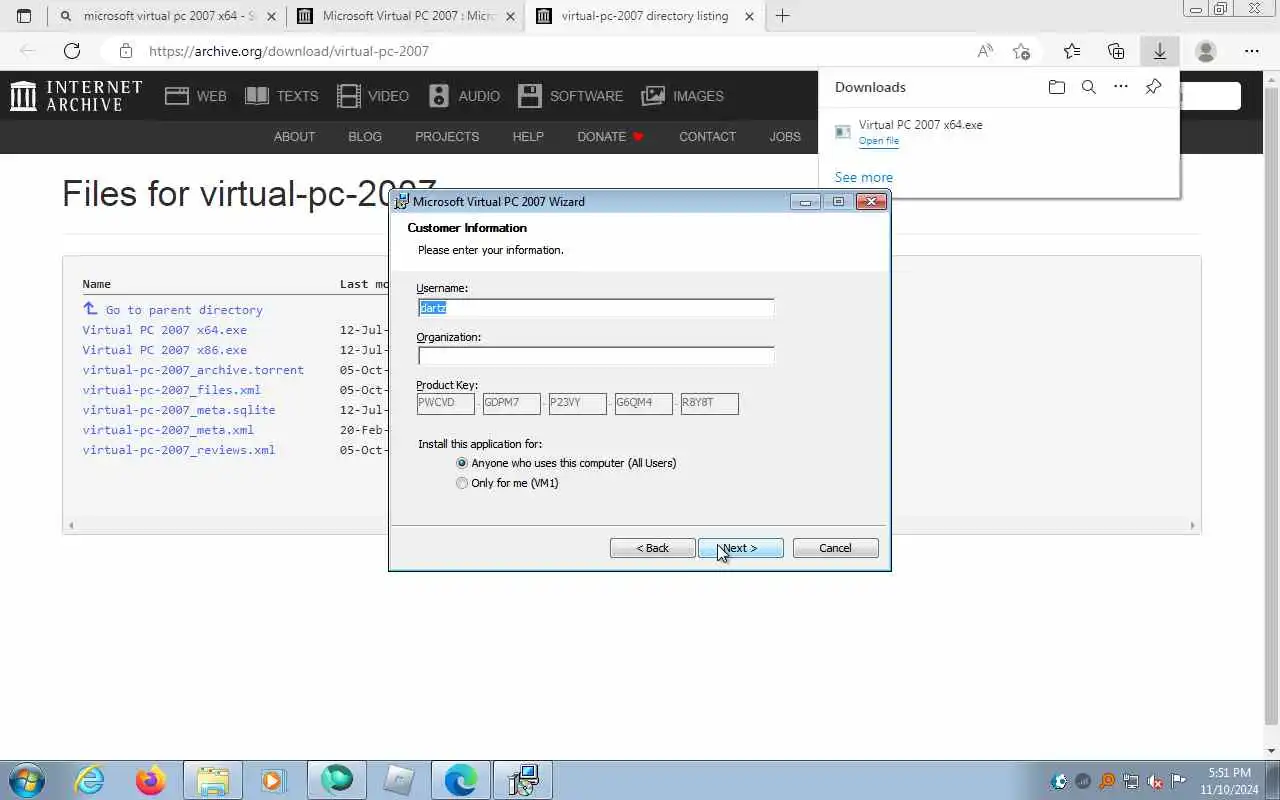Pin the Downloads panel

pyautogui.click(x=1153, y=87)
